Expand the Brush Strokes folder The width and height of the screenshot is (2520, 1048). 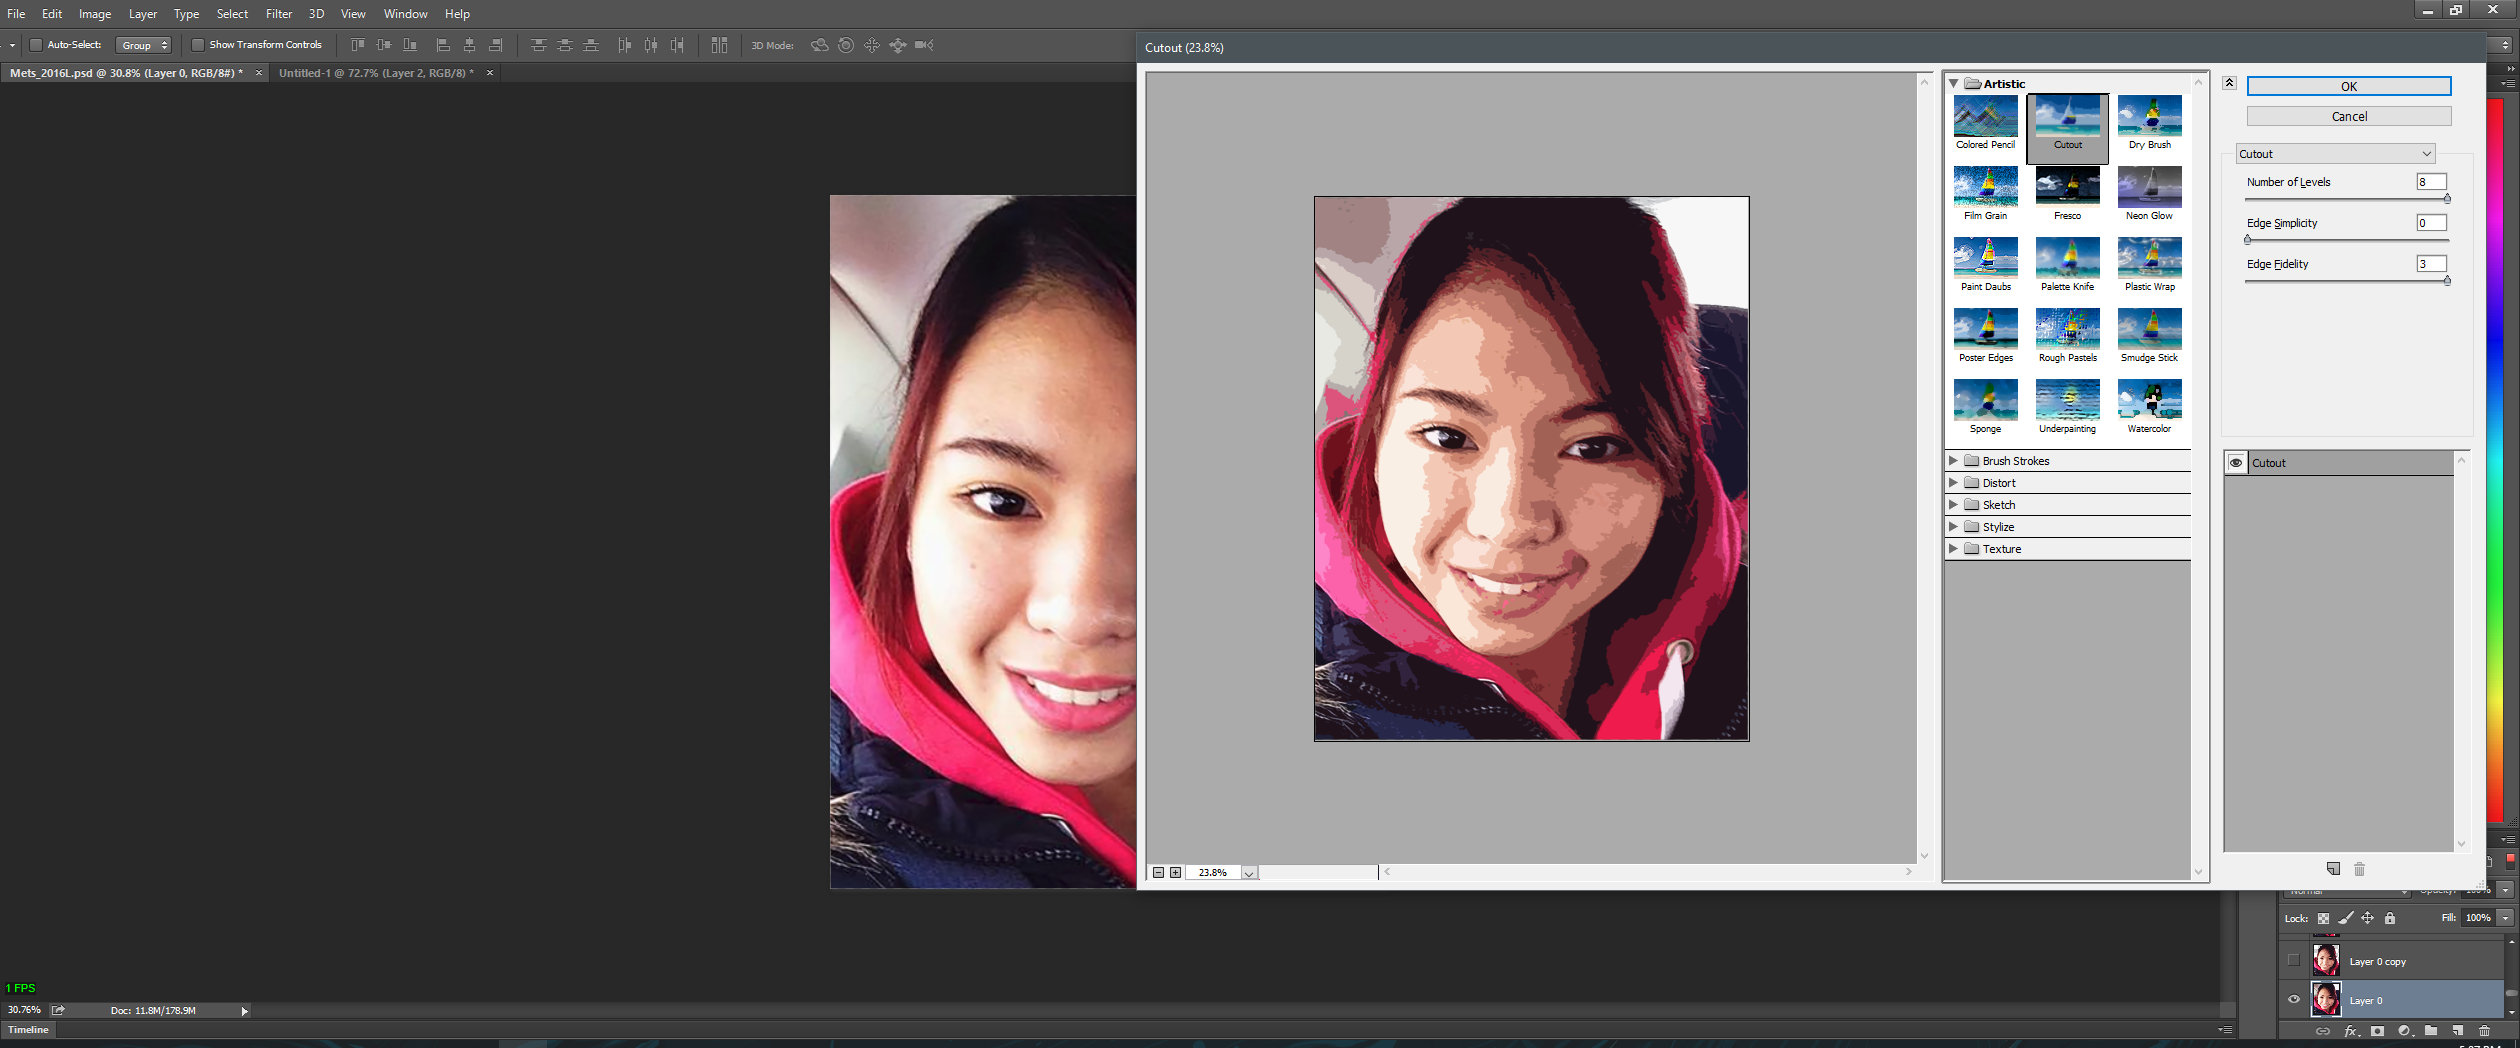click(1953, 461)
